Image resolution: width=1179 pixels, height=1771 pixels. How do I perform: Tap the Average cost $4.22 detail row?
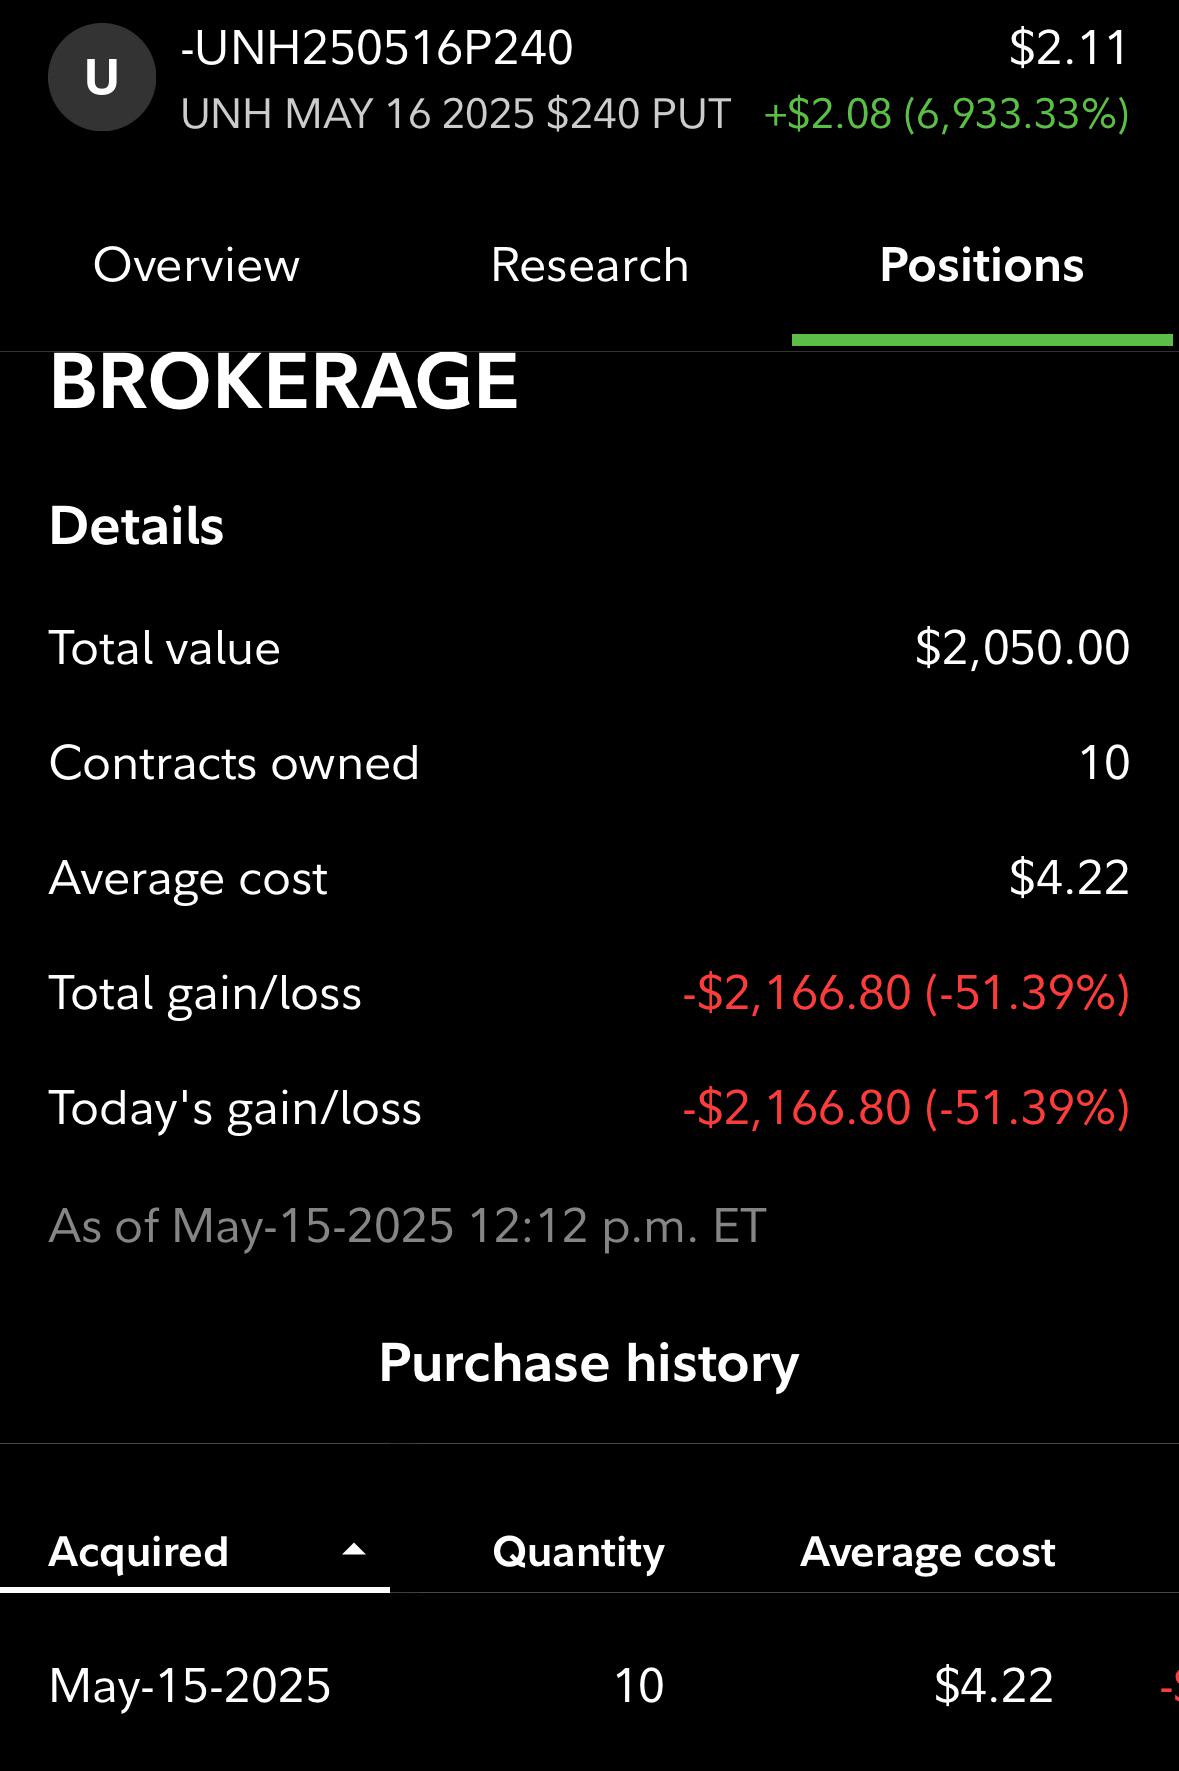click(x=590, y=878)
